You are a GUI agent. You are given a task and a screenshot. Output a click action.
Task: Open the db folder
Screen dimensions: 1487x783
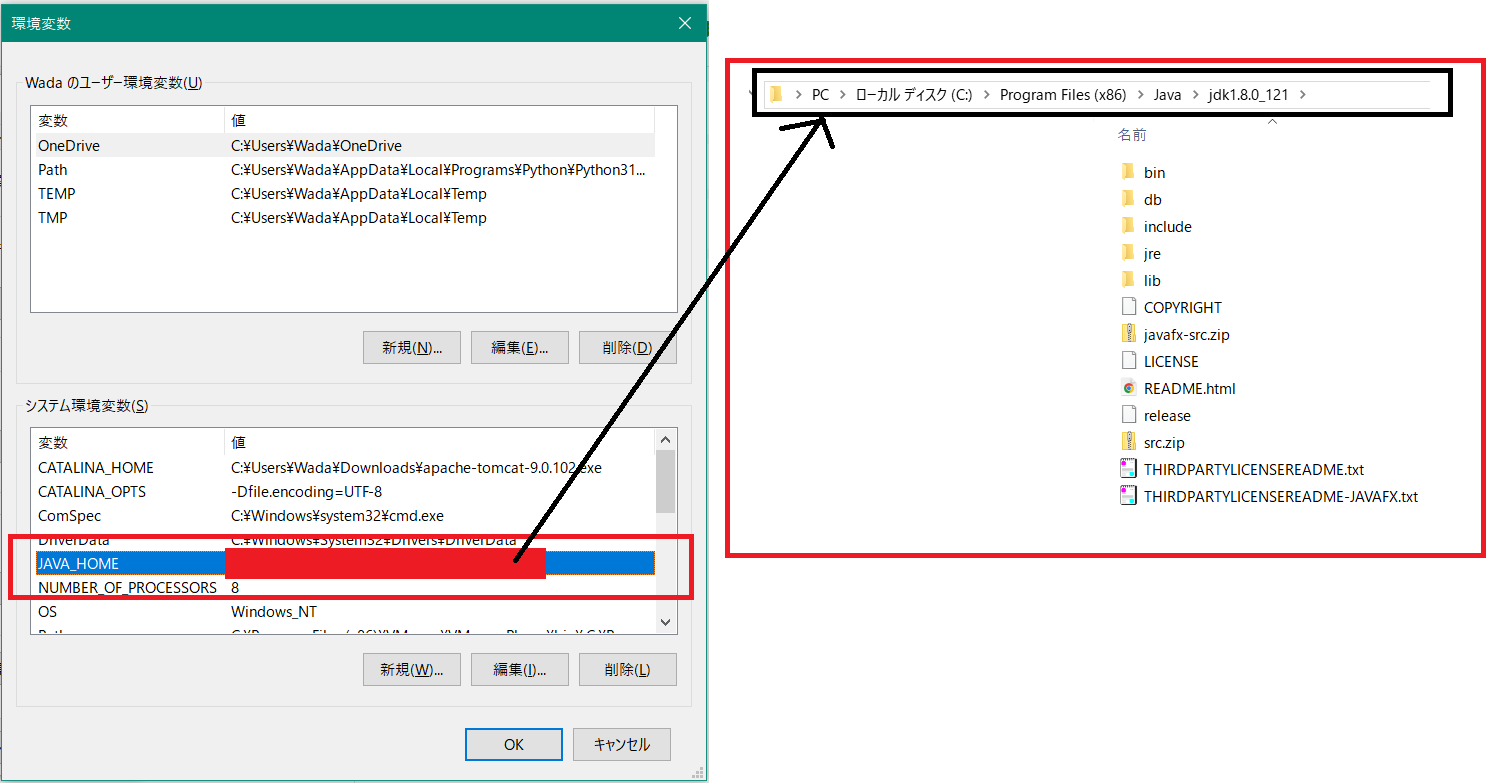point(1152,199)
